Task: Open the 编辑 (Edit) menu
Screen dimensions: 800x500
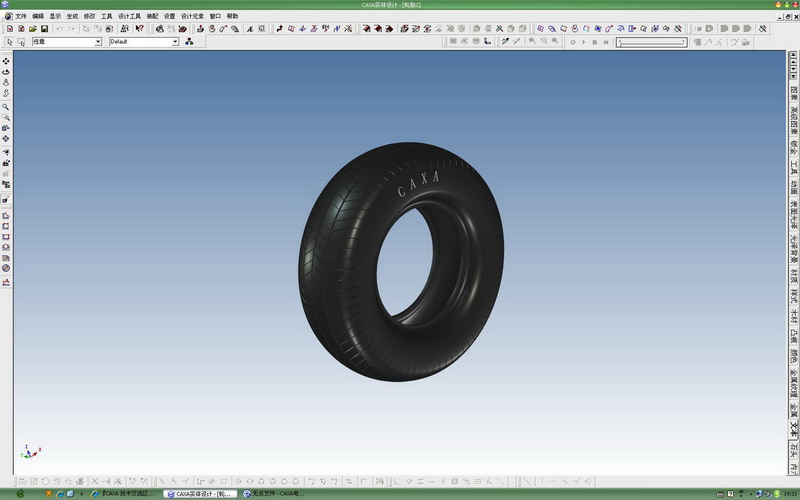Action: click(38, 16)
